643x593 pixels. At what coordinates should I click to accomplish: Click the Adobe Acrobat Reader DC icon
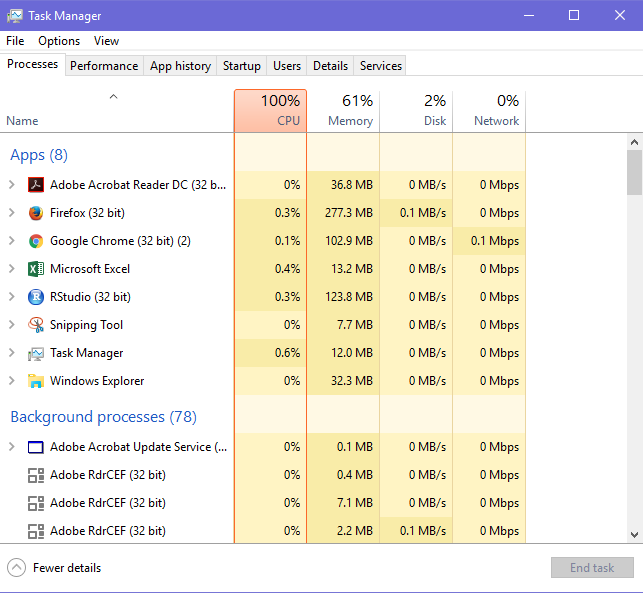coord(36,185)
